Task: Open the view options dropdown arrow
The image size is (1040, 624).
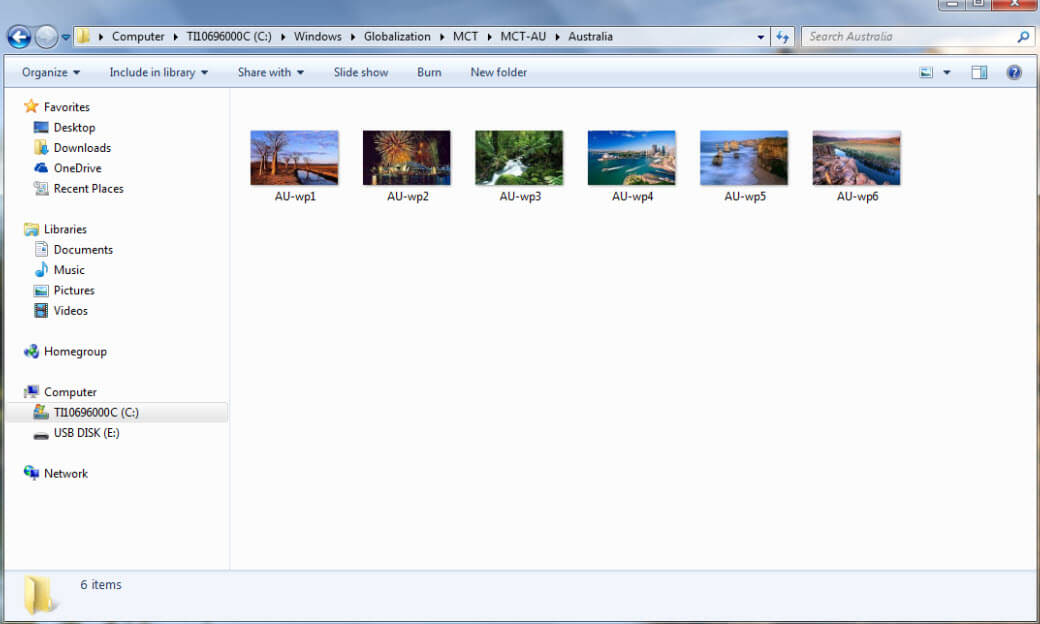Action: 946,72
